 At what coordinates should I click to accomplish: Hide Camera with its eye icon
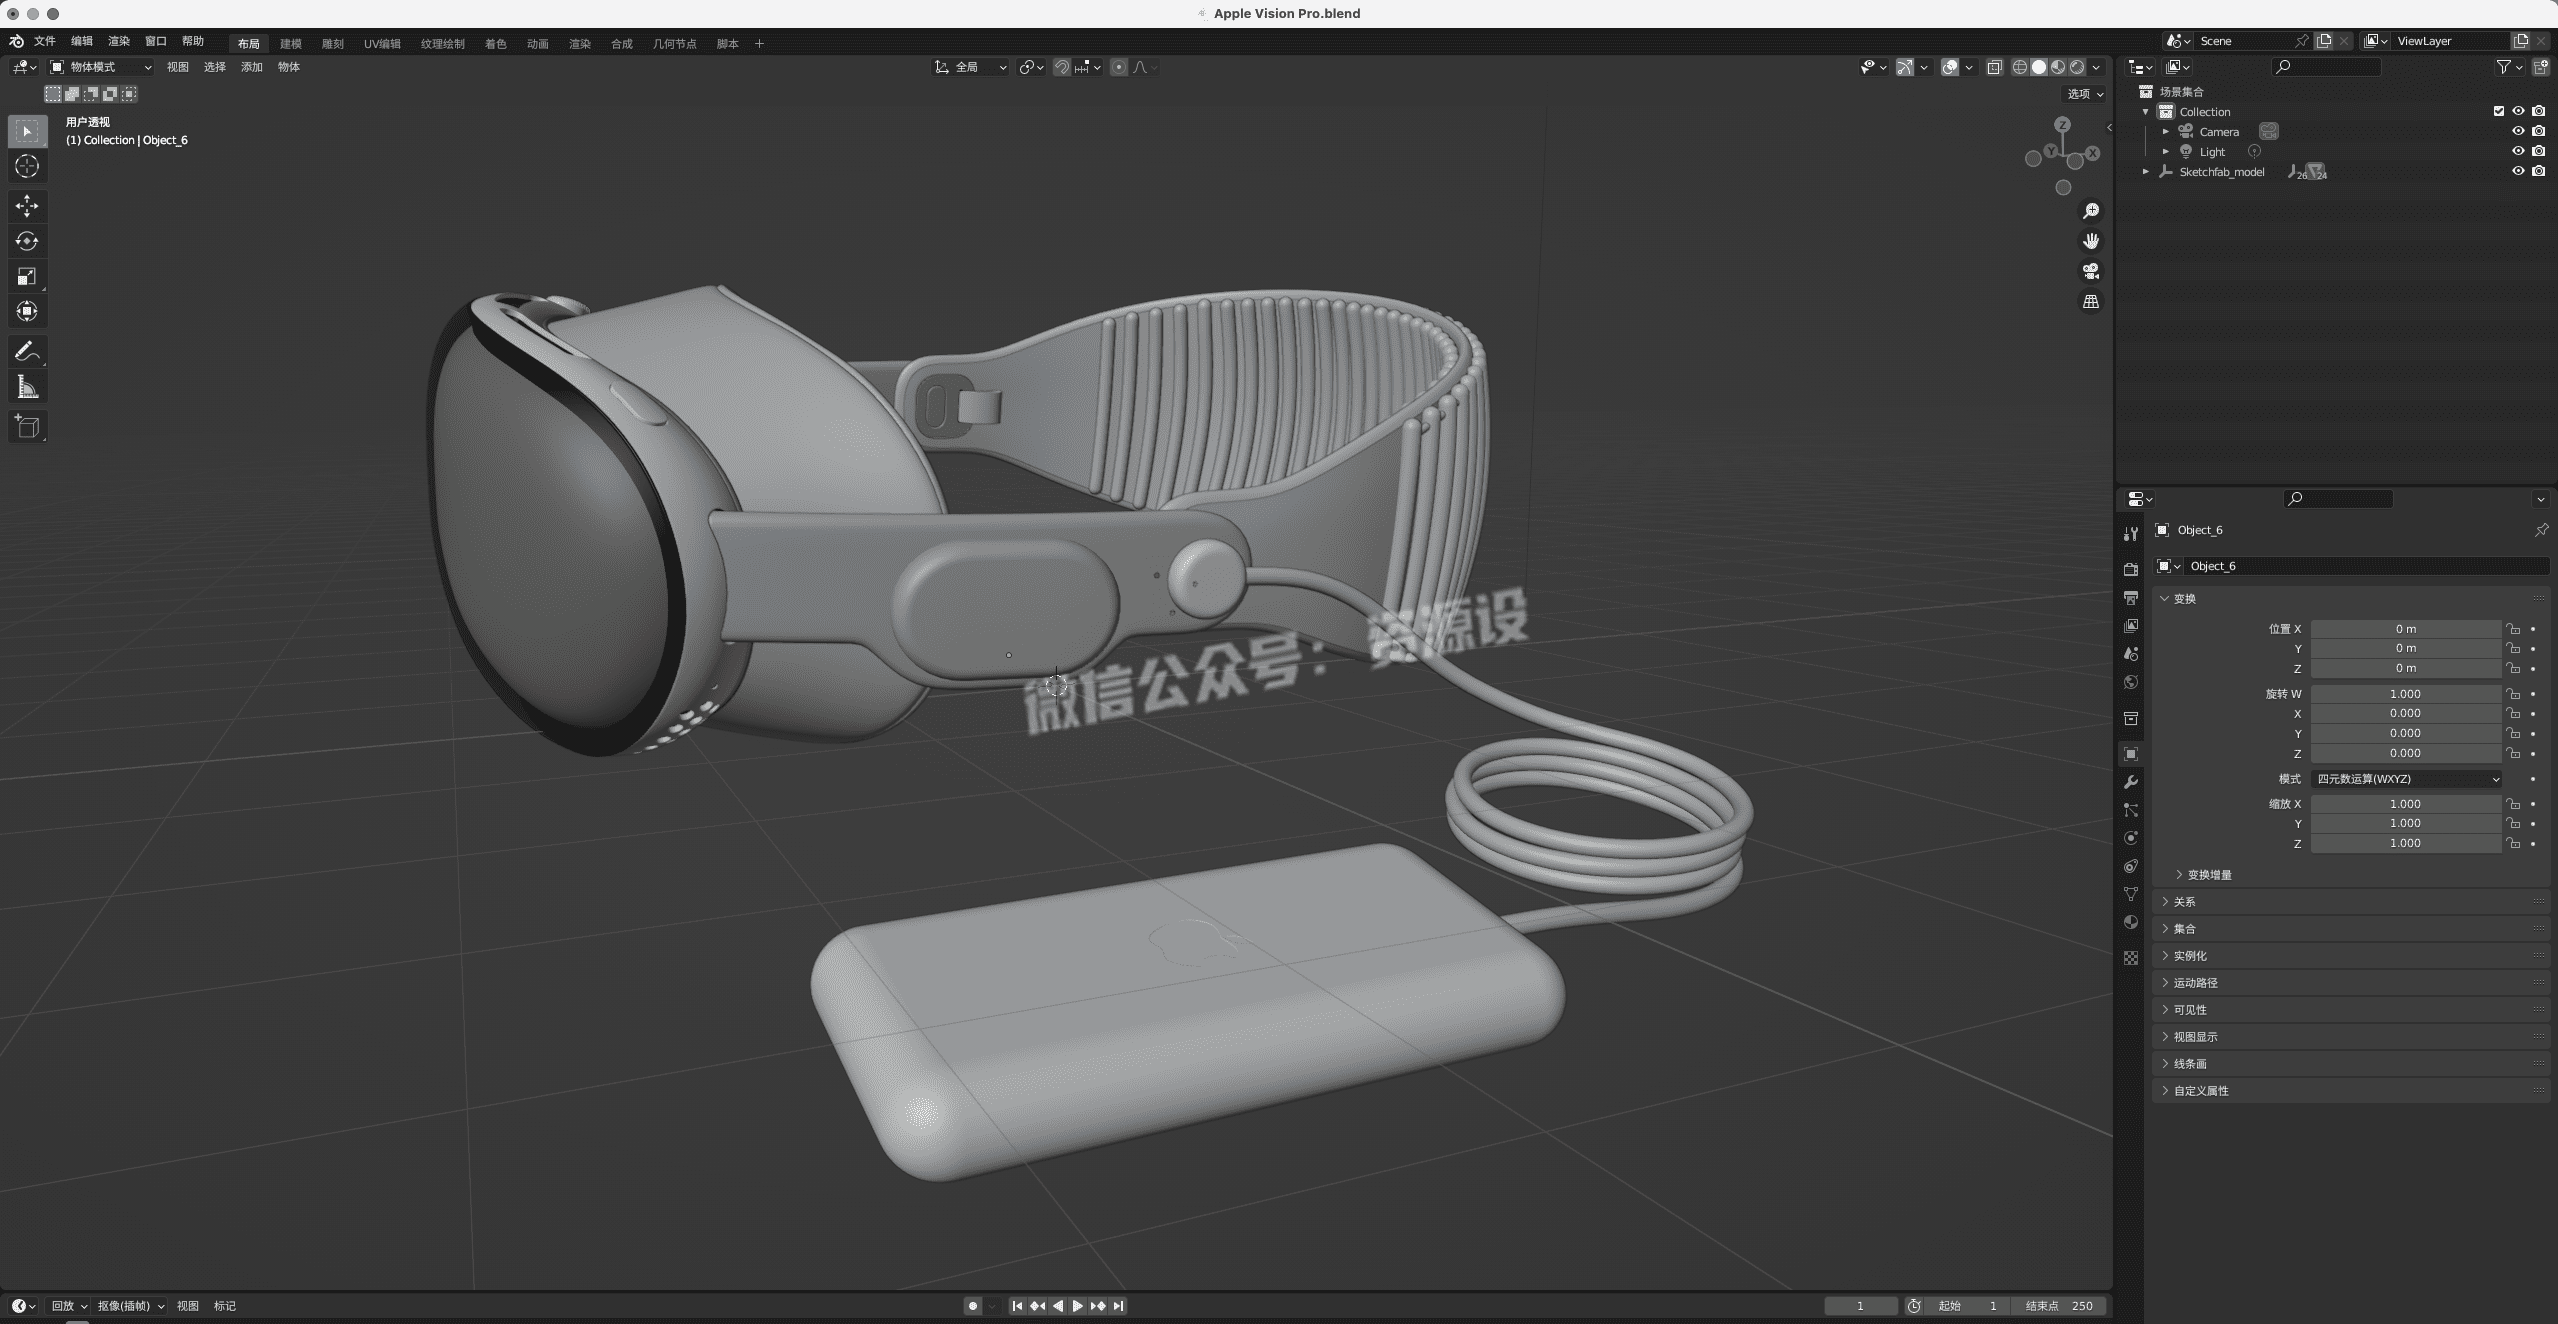[2518, 131]
